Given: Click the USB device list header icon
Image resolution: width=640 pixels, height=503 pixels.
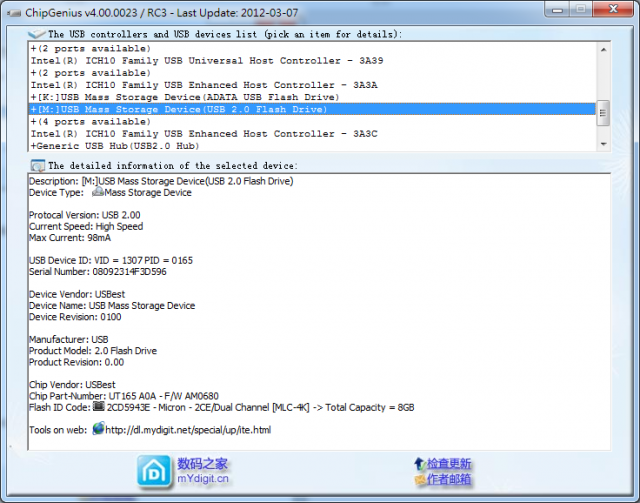Looking at the screenshot, I should click(x=37, y=33).
